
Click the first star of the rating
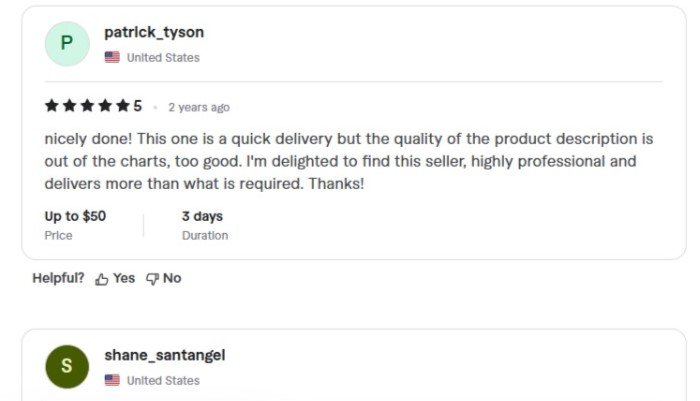(51, 106)
